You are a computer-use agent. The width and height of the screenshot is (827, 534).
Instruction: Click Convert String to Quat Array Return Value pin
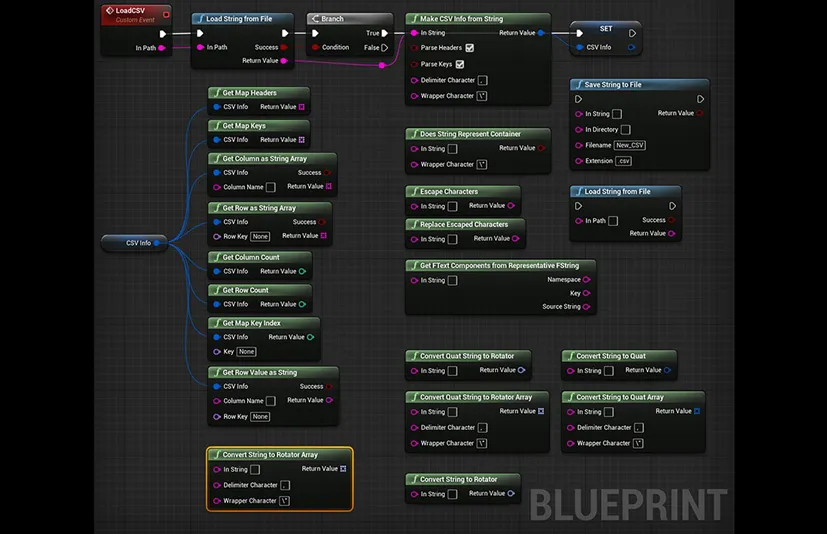coord(697,411)
